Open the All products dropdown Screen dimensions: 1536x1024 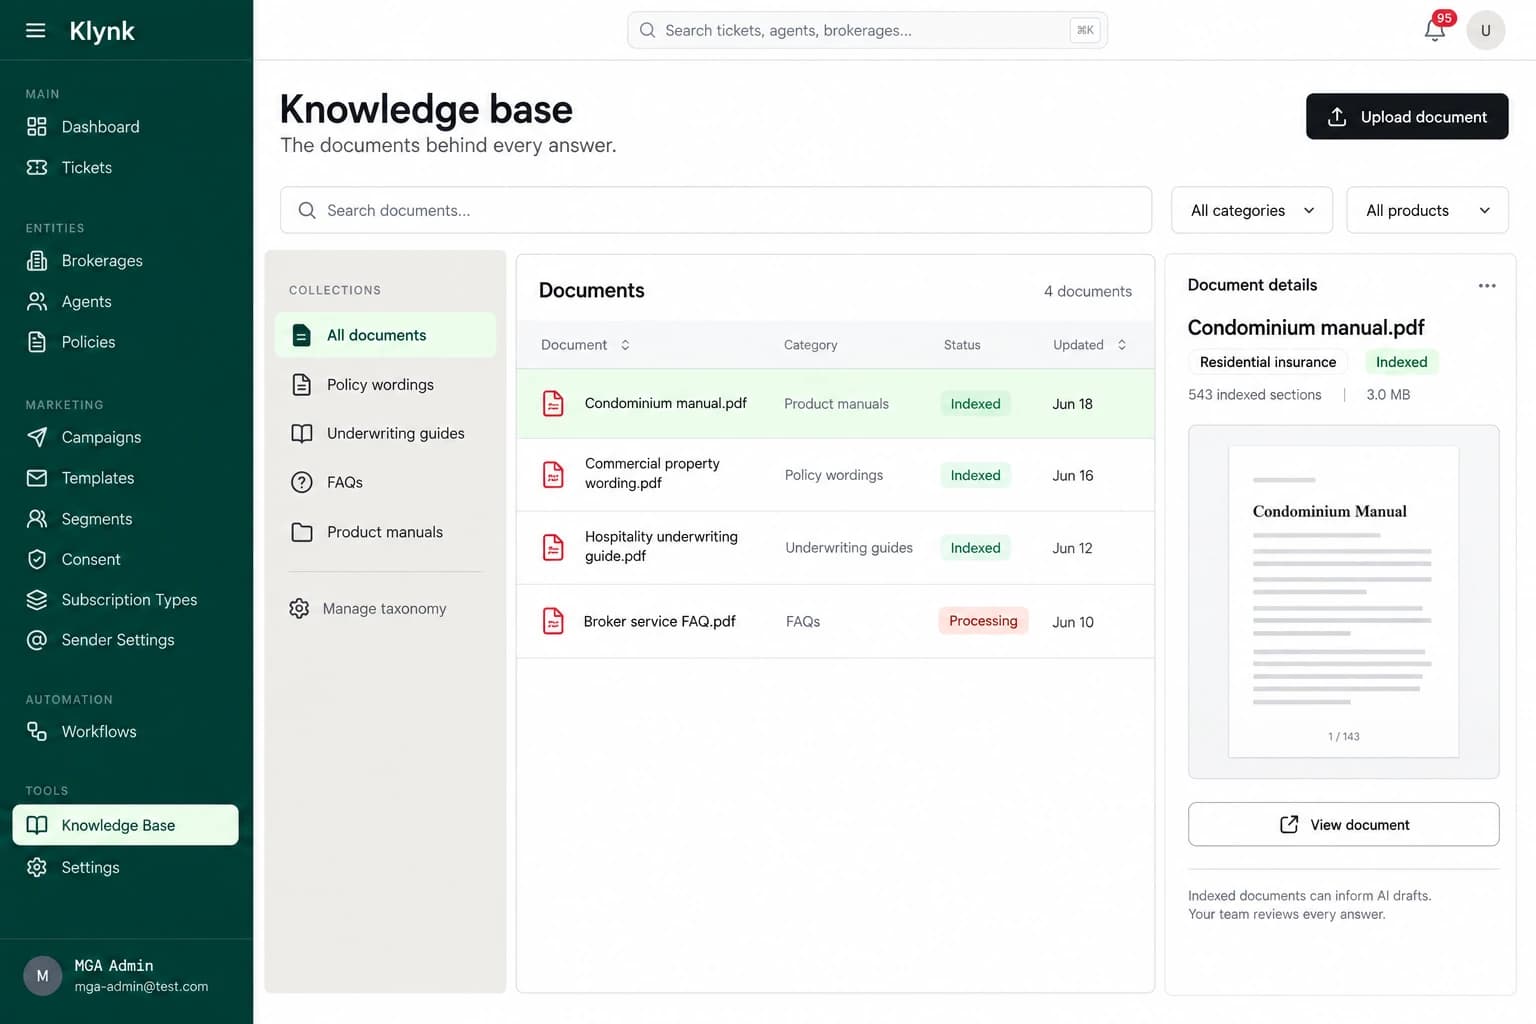[1427, 210]
